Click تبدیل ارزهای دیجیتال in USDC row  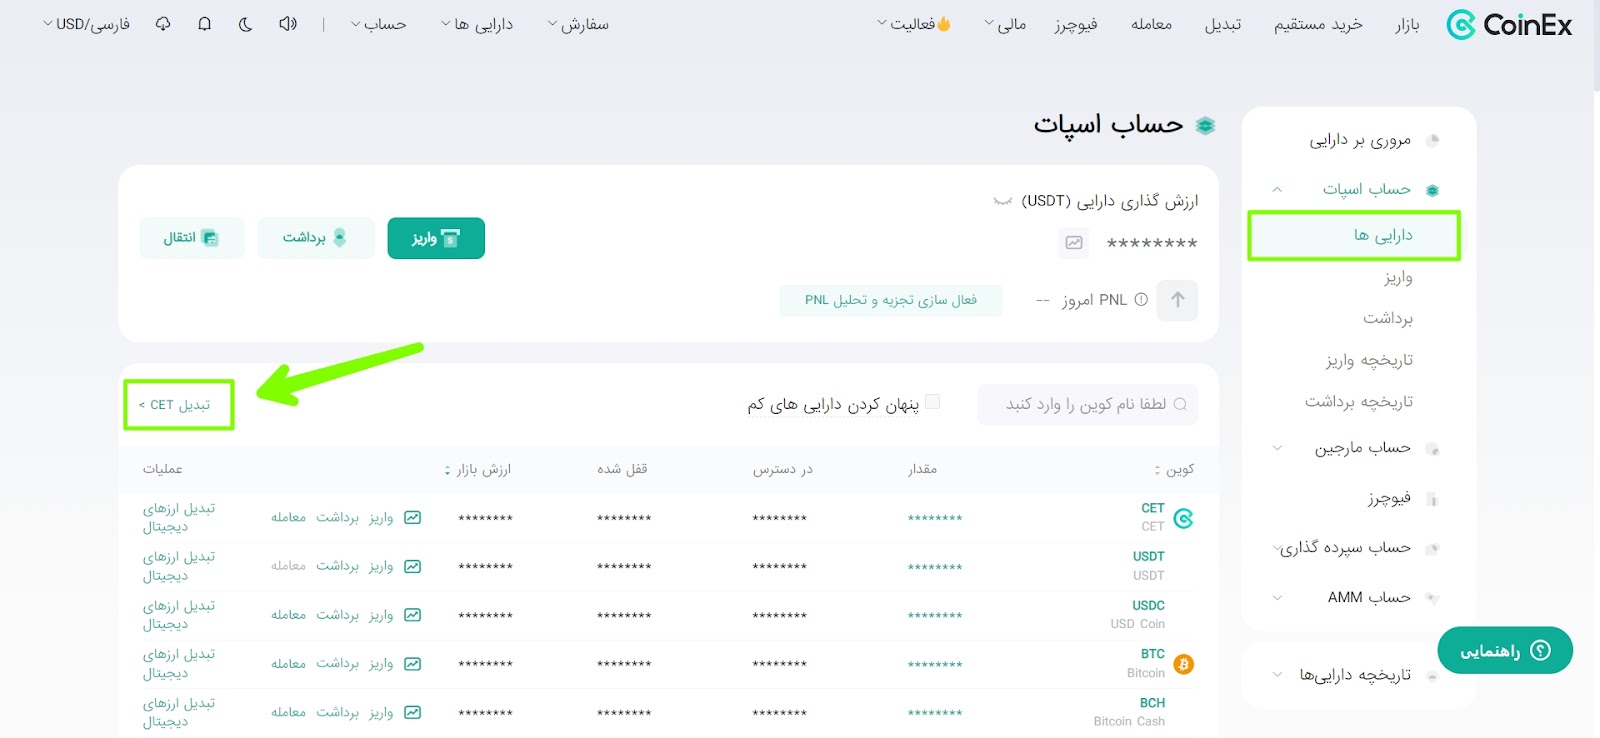179,615
